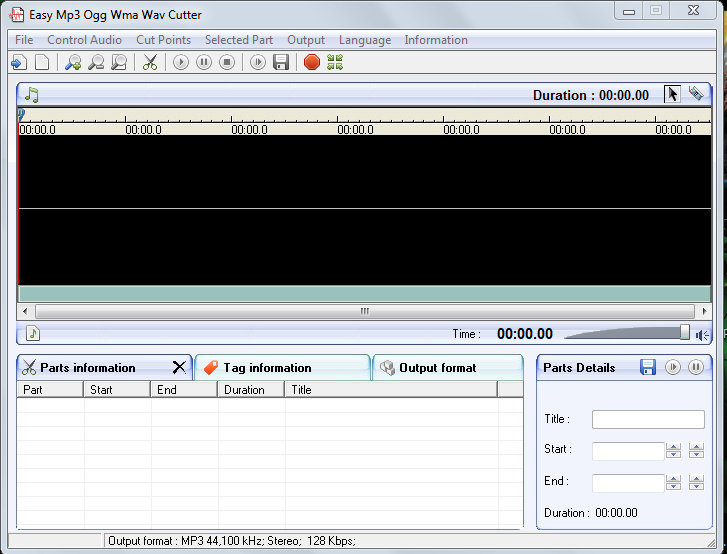Increase Start time with the farther up arrow

pyautogui.click(x=696, y=447)
